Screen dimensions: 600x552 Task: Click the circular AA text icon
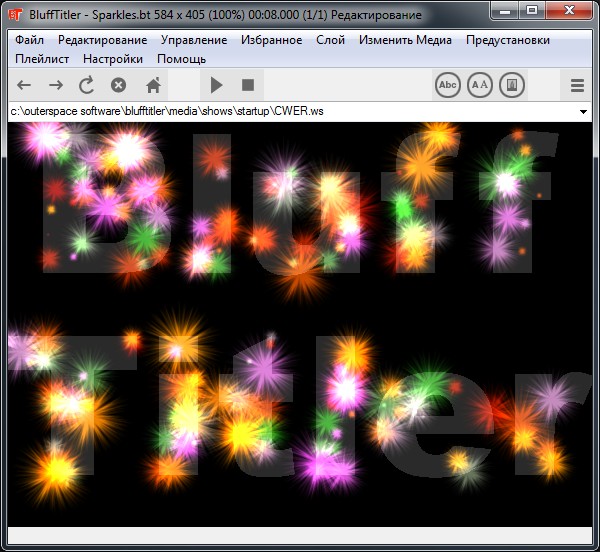480,86
